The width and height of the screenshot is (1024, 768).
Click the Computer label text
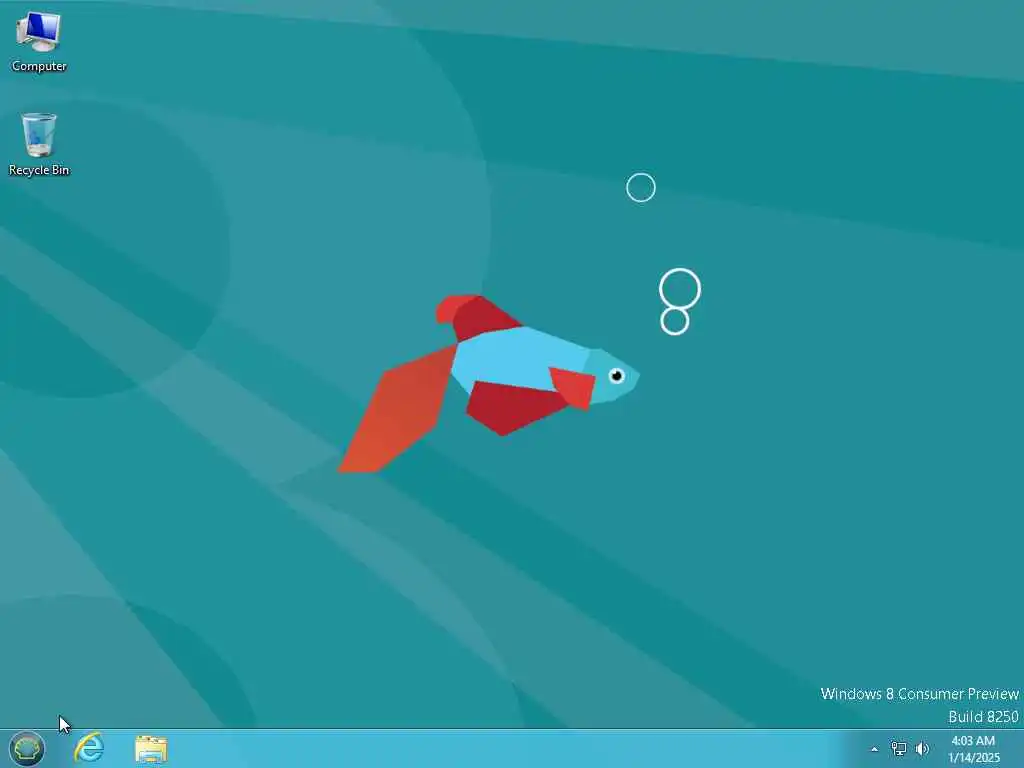coord(39,66)
